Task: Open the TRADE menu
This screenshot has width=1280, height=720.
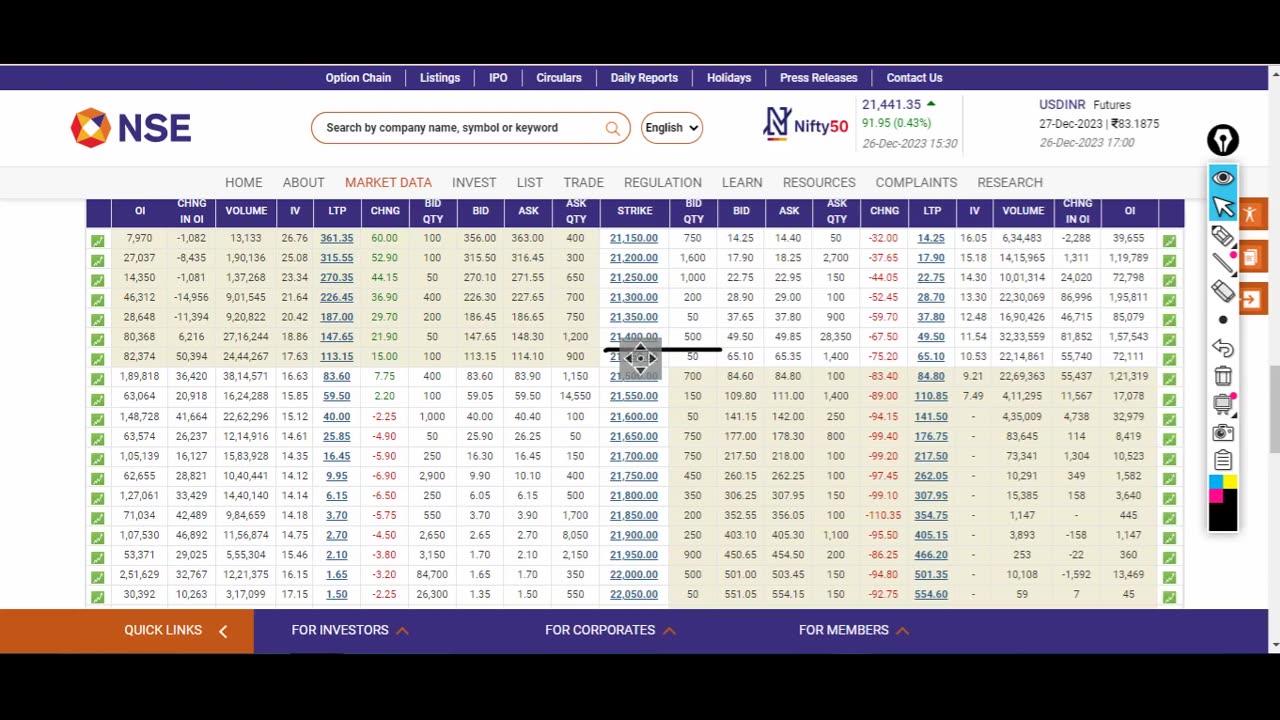Action: (583, 182)
